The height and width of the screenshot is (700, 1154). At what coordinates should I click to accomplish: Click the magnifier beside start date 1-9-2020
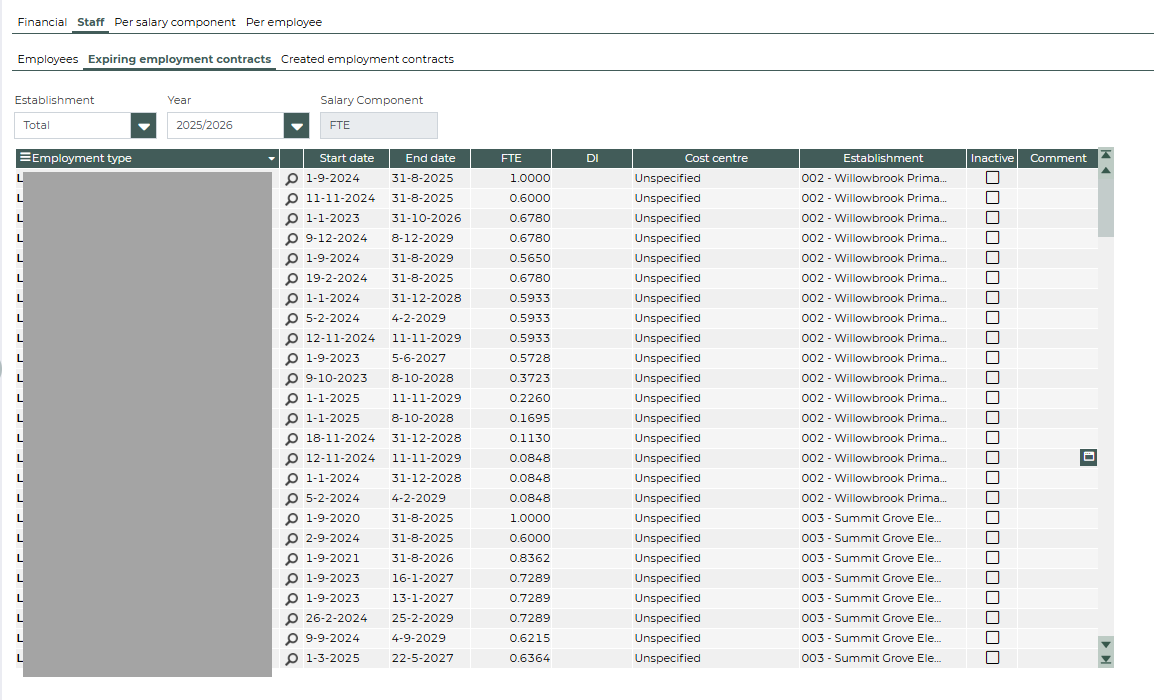click(292, 519)
